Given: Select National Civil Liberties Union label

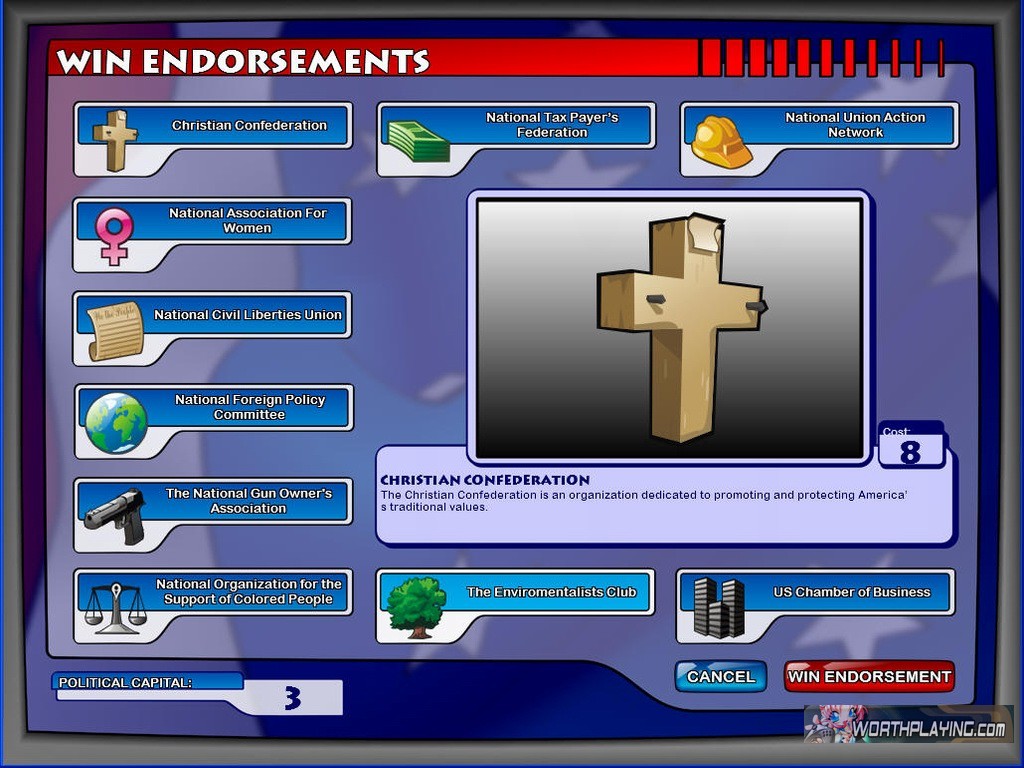Looking at the screenshot, I should click(x=247, y=315).
